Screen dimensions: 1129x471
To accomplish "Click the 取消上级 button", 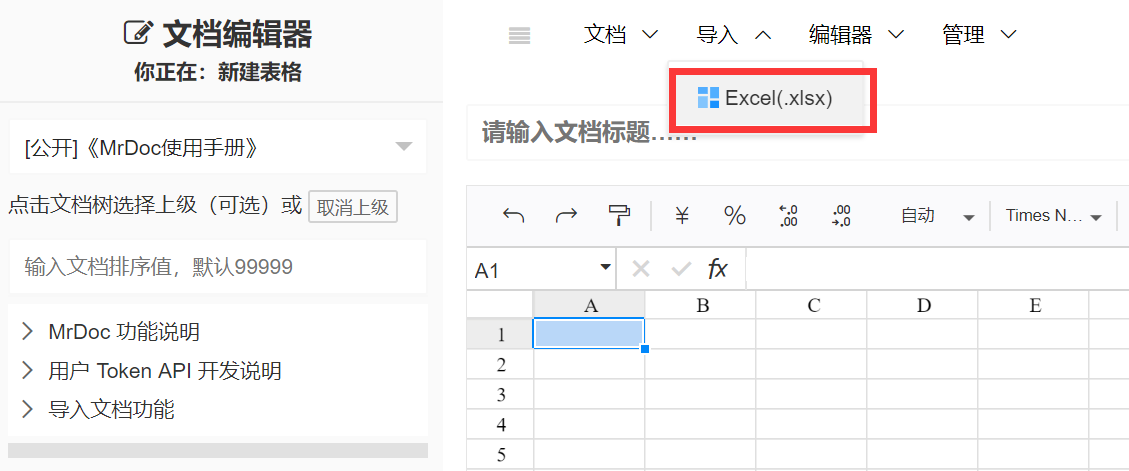I will [353, 207].
